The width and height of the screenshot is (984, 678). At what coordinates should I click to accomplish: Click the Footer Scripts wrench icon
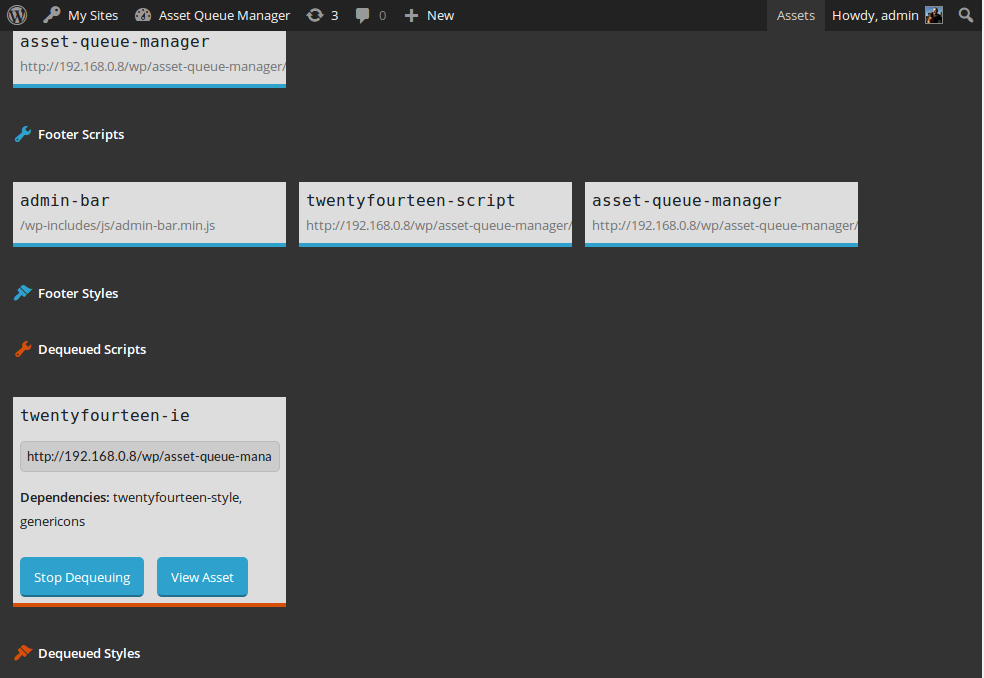click(23, 134)
